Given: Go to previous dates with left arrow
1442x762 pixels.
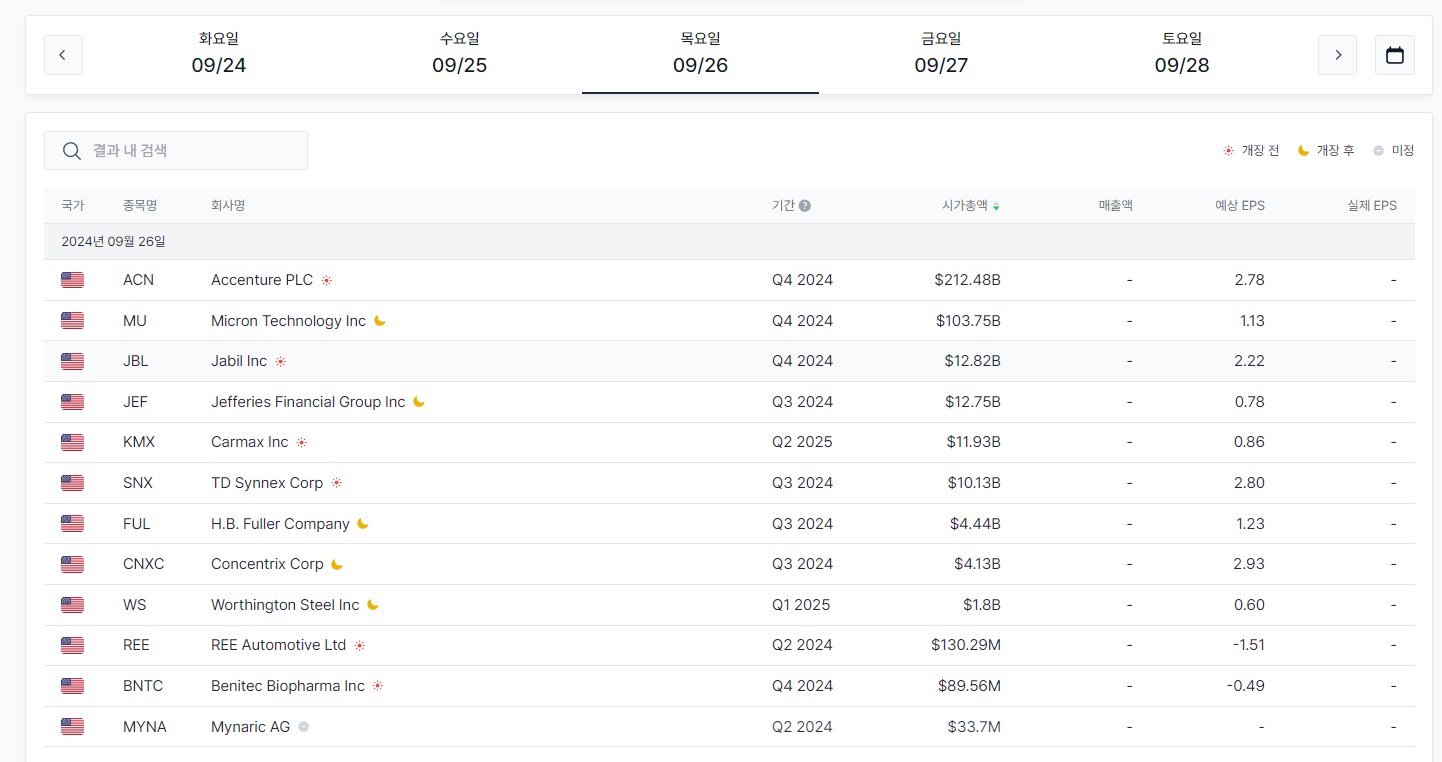Looking at the screenshot, I should coord(63,55).
